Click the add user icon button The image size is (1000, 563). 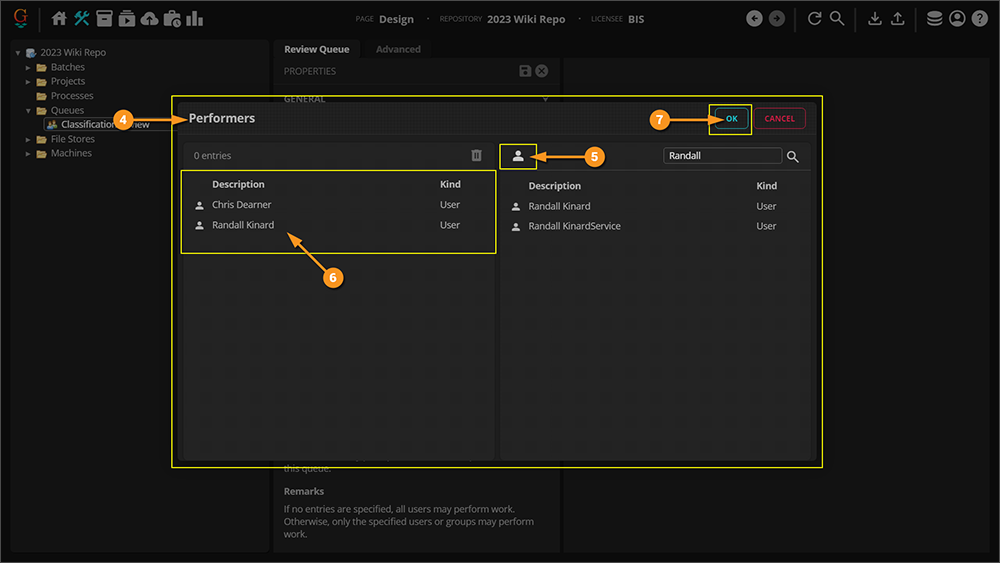[518, 156]
